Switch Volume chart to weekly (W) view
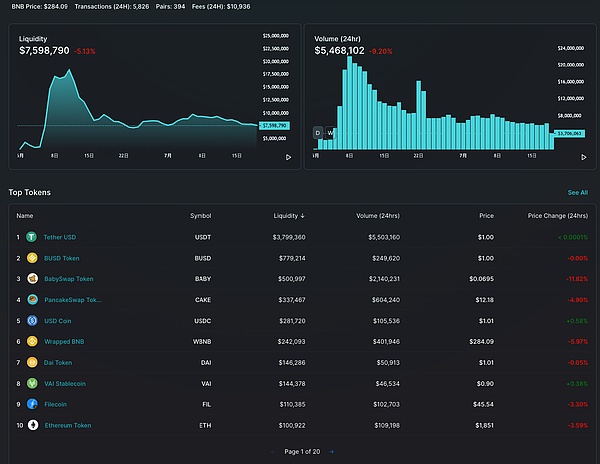Image resolution: width=600 pixels, height=464 pixels. (331, 132)
